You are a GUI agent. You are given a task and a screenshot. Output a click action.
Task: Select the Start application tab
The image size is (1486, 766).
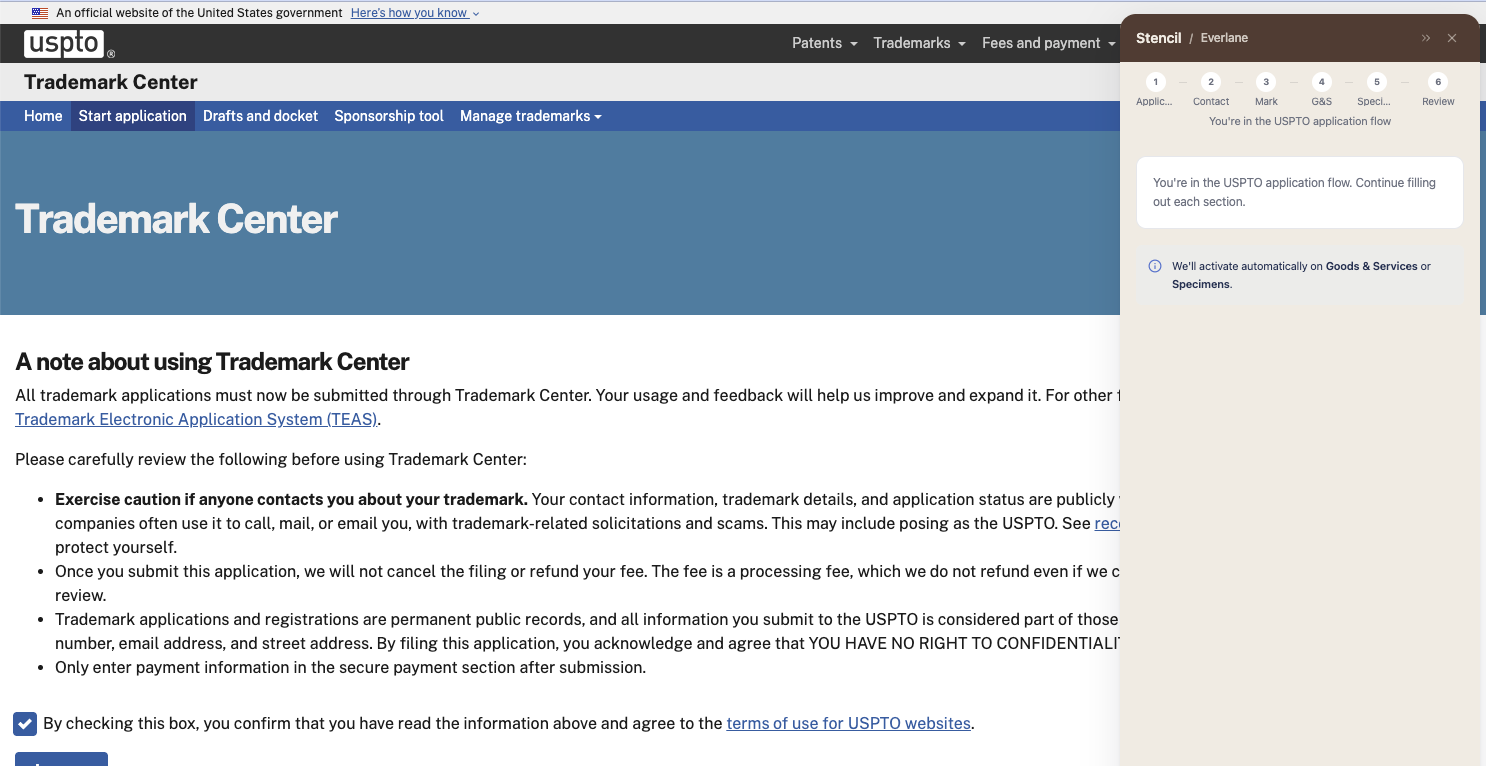[133, 116]
